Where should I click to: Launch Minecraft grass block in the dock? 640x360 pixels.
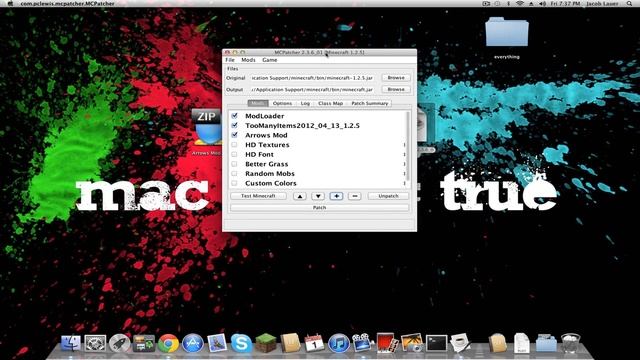tap(266, 343)
